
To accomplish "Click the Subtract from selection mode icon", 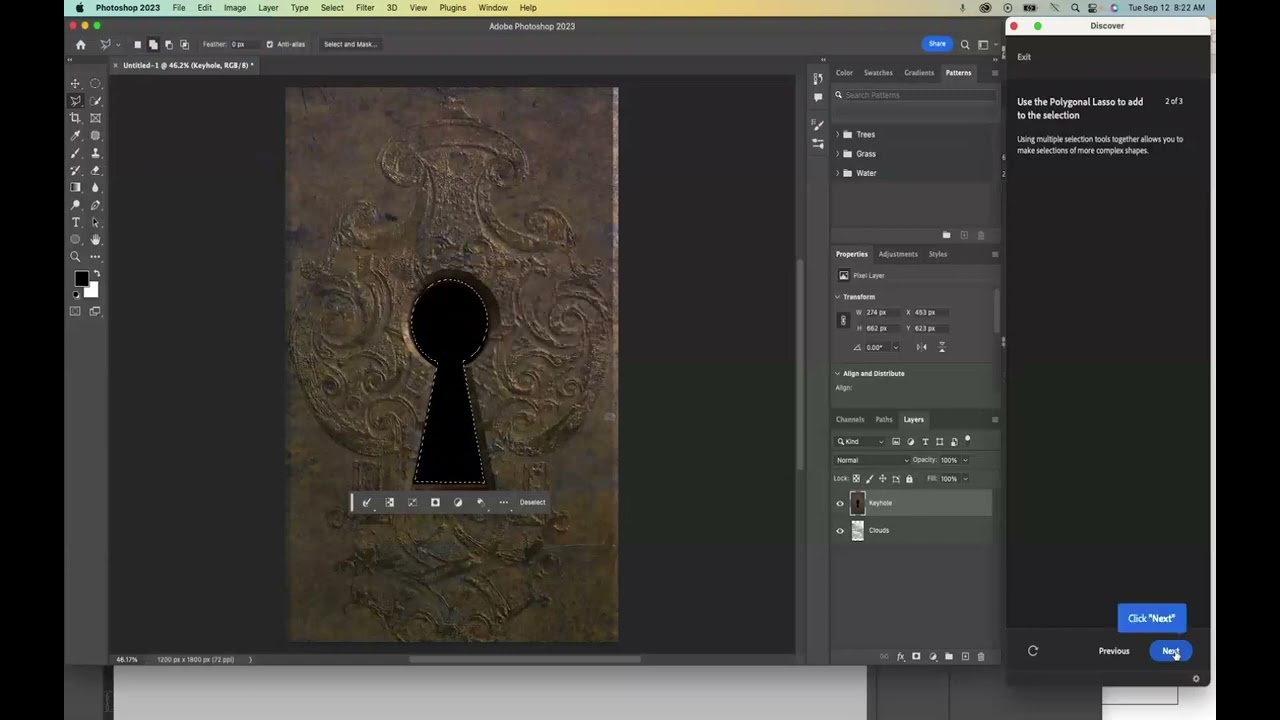I will [168, 44].
